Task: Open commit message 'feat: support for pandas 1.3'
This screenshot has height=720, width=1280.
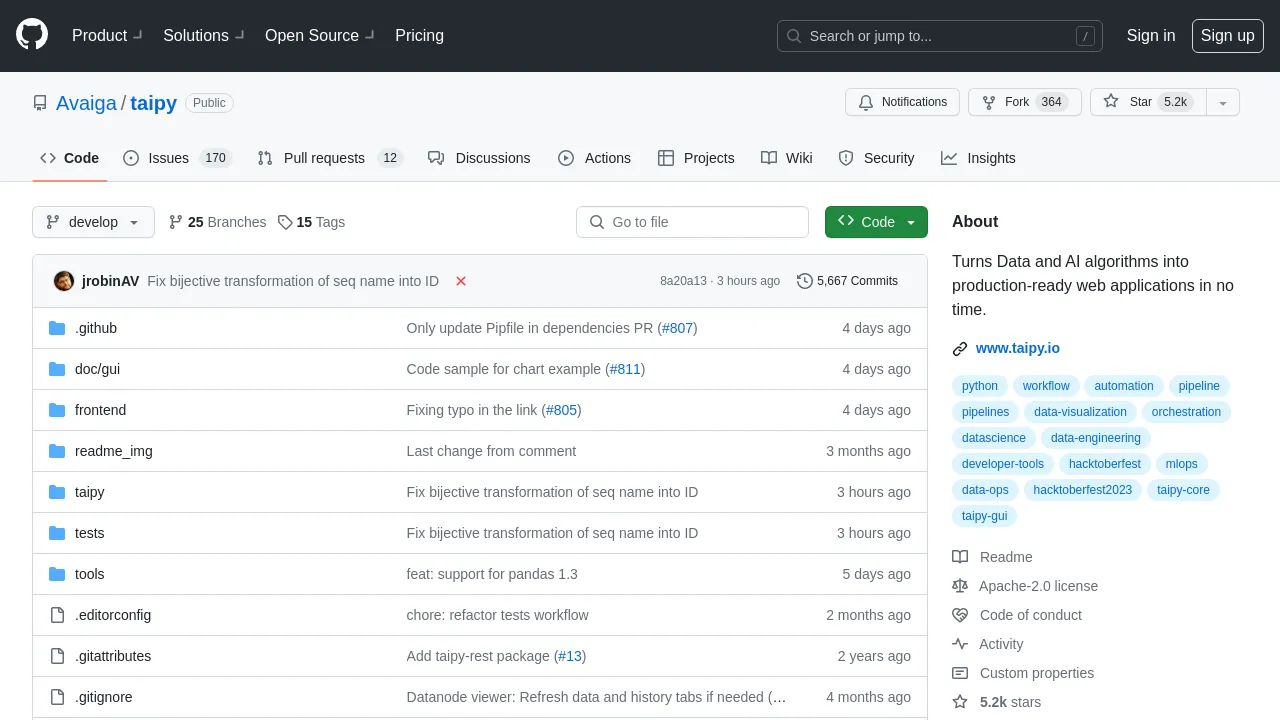Action: 492,574
